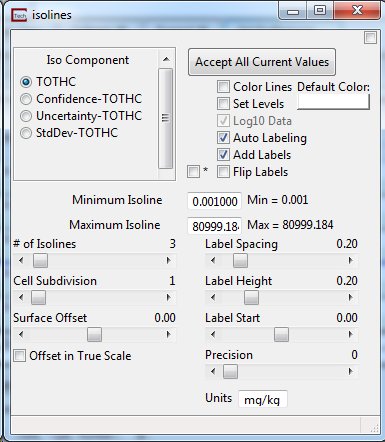The image size is (385, 442).
Task: Click the # of Isolines slider thumb
Action: [x=40, y=261]
